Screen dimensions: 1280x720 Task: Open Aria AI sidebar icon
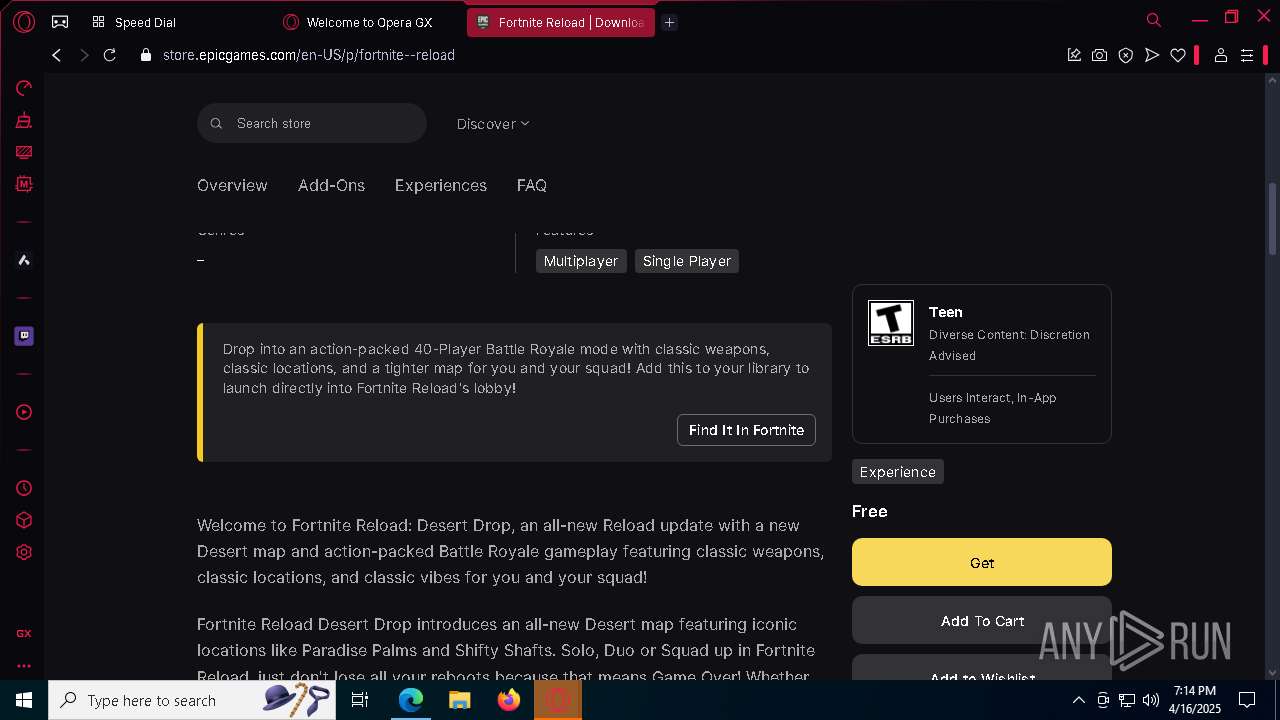click(24, 260)
